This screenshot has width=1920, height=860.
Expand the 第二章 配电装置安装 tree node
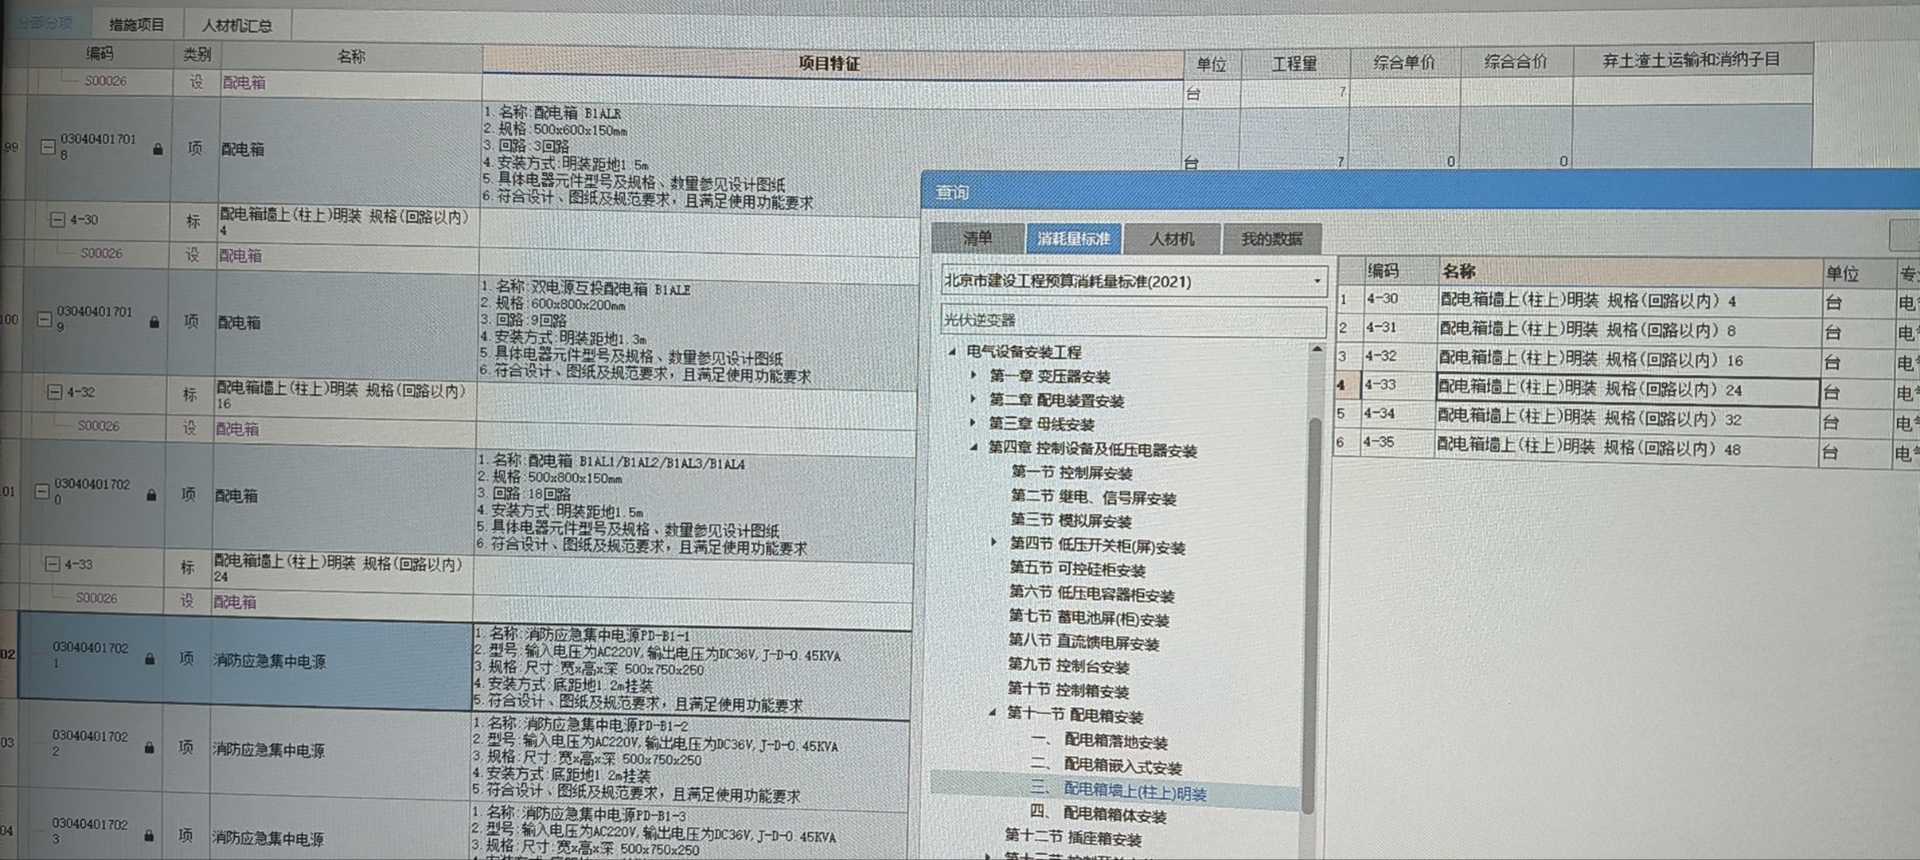coord(973,399)
